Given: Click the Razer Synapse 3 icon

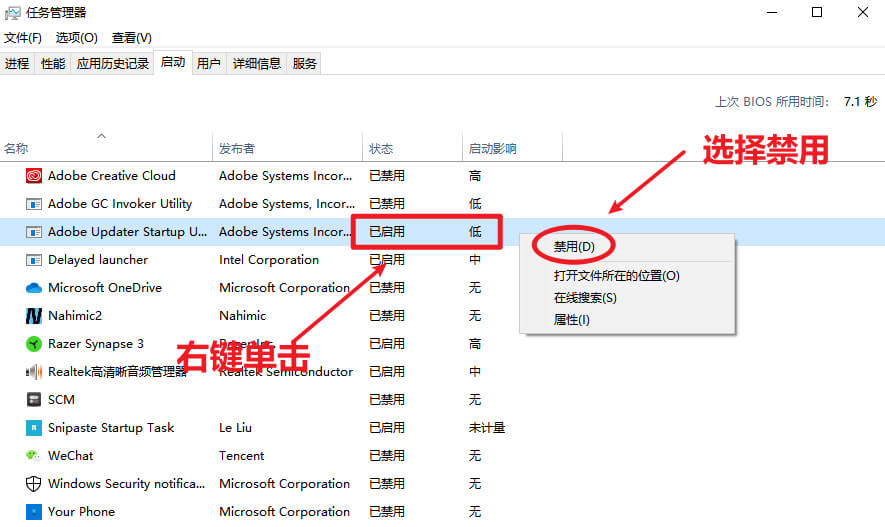Looking at the screenshot, I should pos(33,344).
